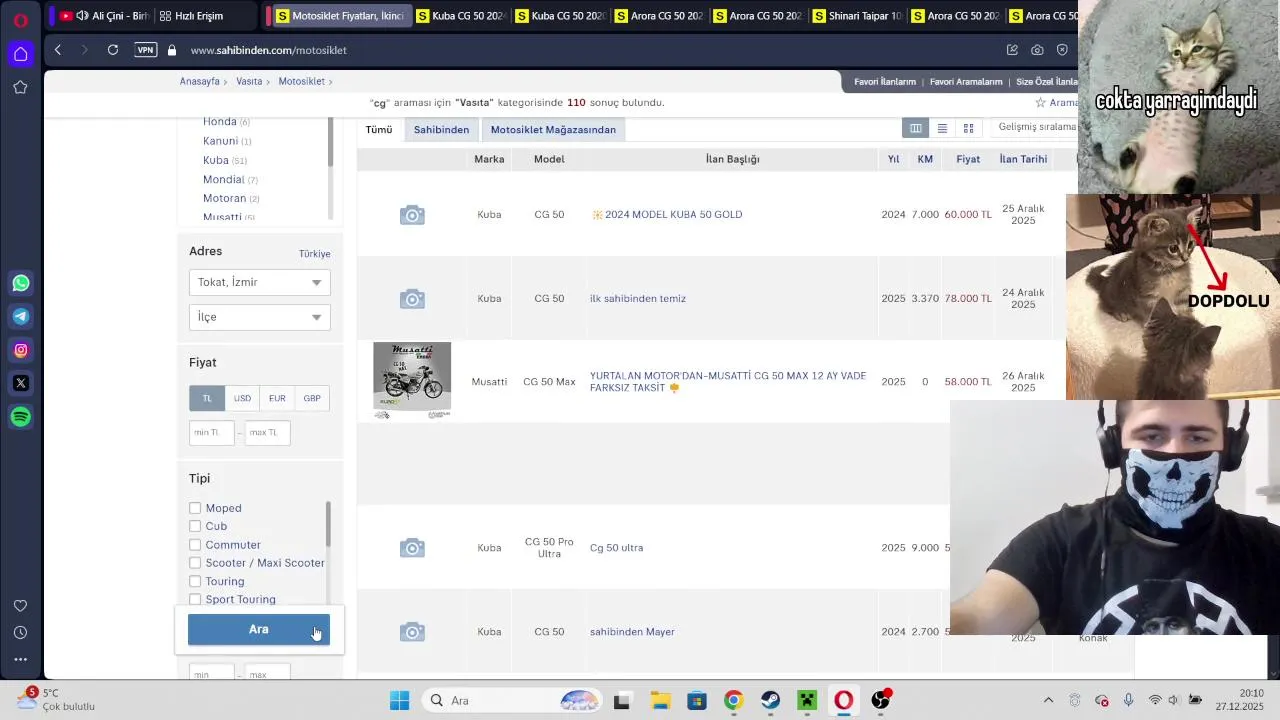Open Favori İlanlarım link
Screen dimensions: 1280x720
(x=885, y=82)
